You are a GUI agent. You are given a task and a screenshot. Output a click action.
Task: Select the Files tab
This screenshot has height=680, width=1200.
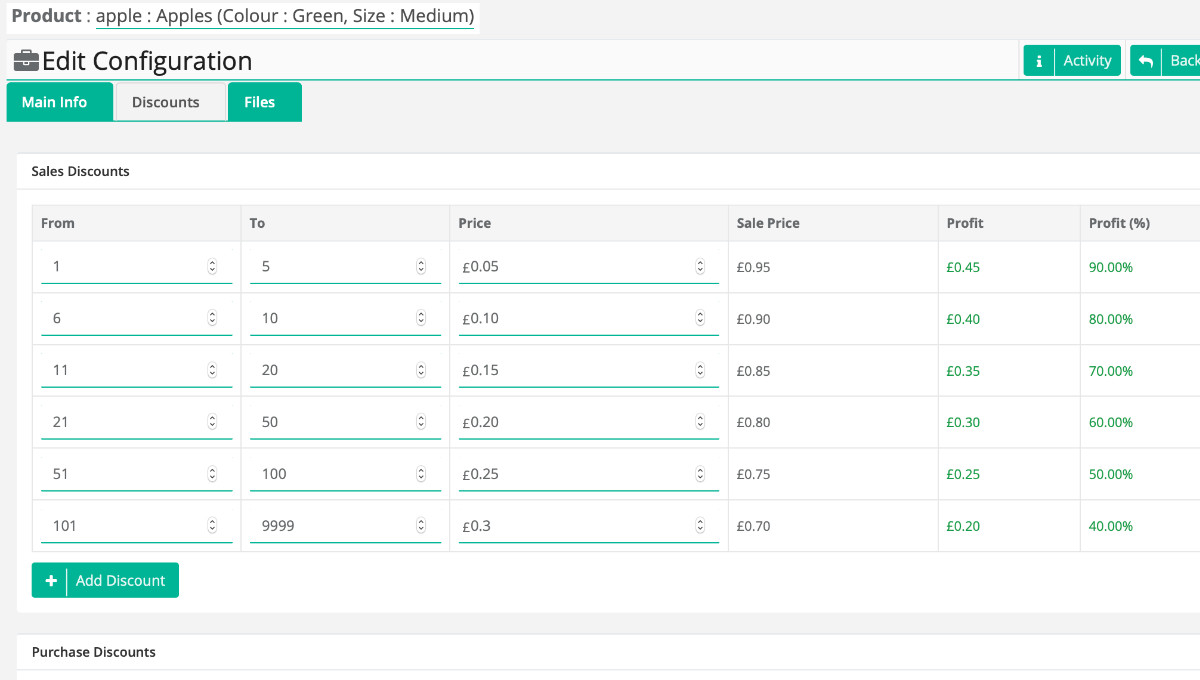(x=260, y=102)
